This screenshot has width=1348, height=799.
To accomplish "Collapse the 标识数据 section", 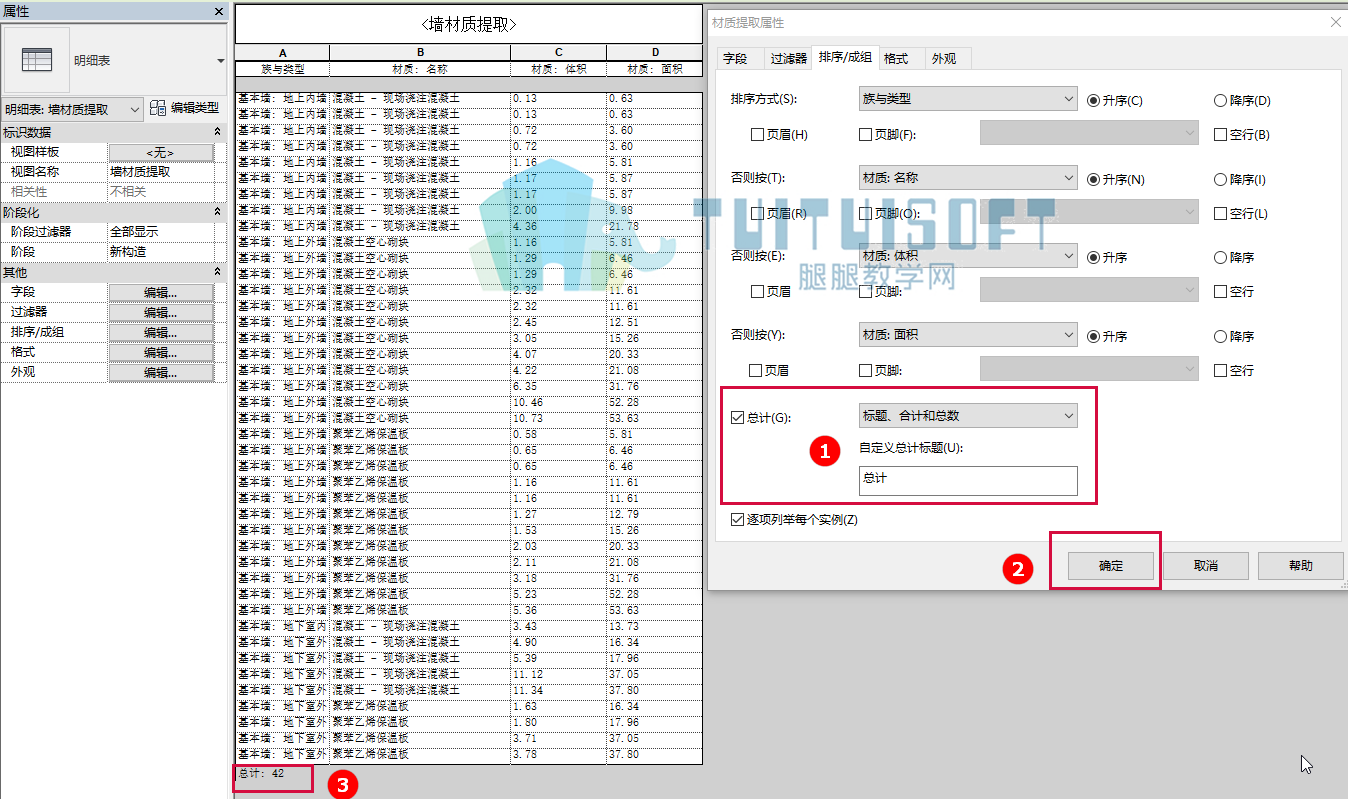I will click(x=218, y=133).
